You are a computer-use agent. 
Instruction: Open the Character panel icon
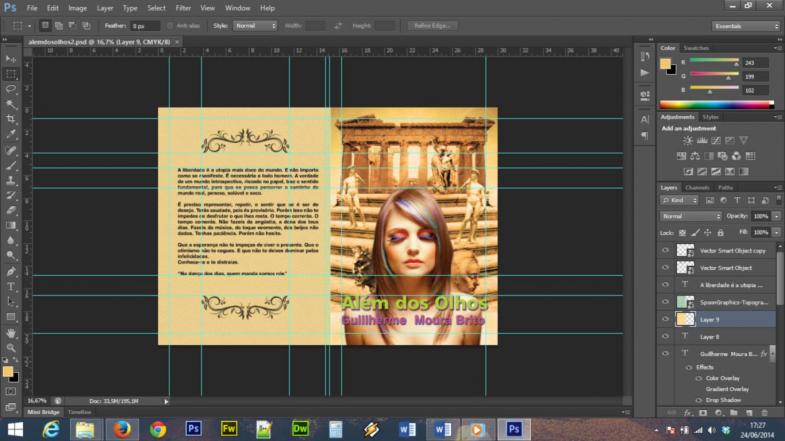(x=643, y=119)
